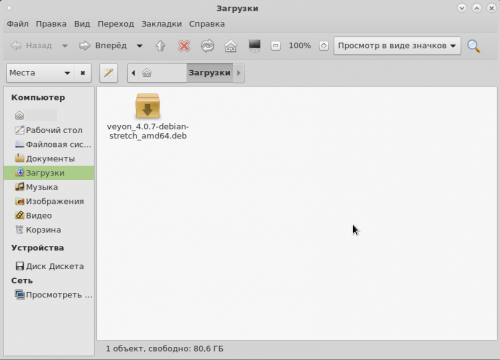Image resolution: width=500 pixels, height=360 pixels.
Task: Open the Вперёд history dropdown arrow
Action: pyautogui.click(x=140, y=46)
